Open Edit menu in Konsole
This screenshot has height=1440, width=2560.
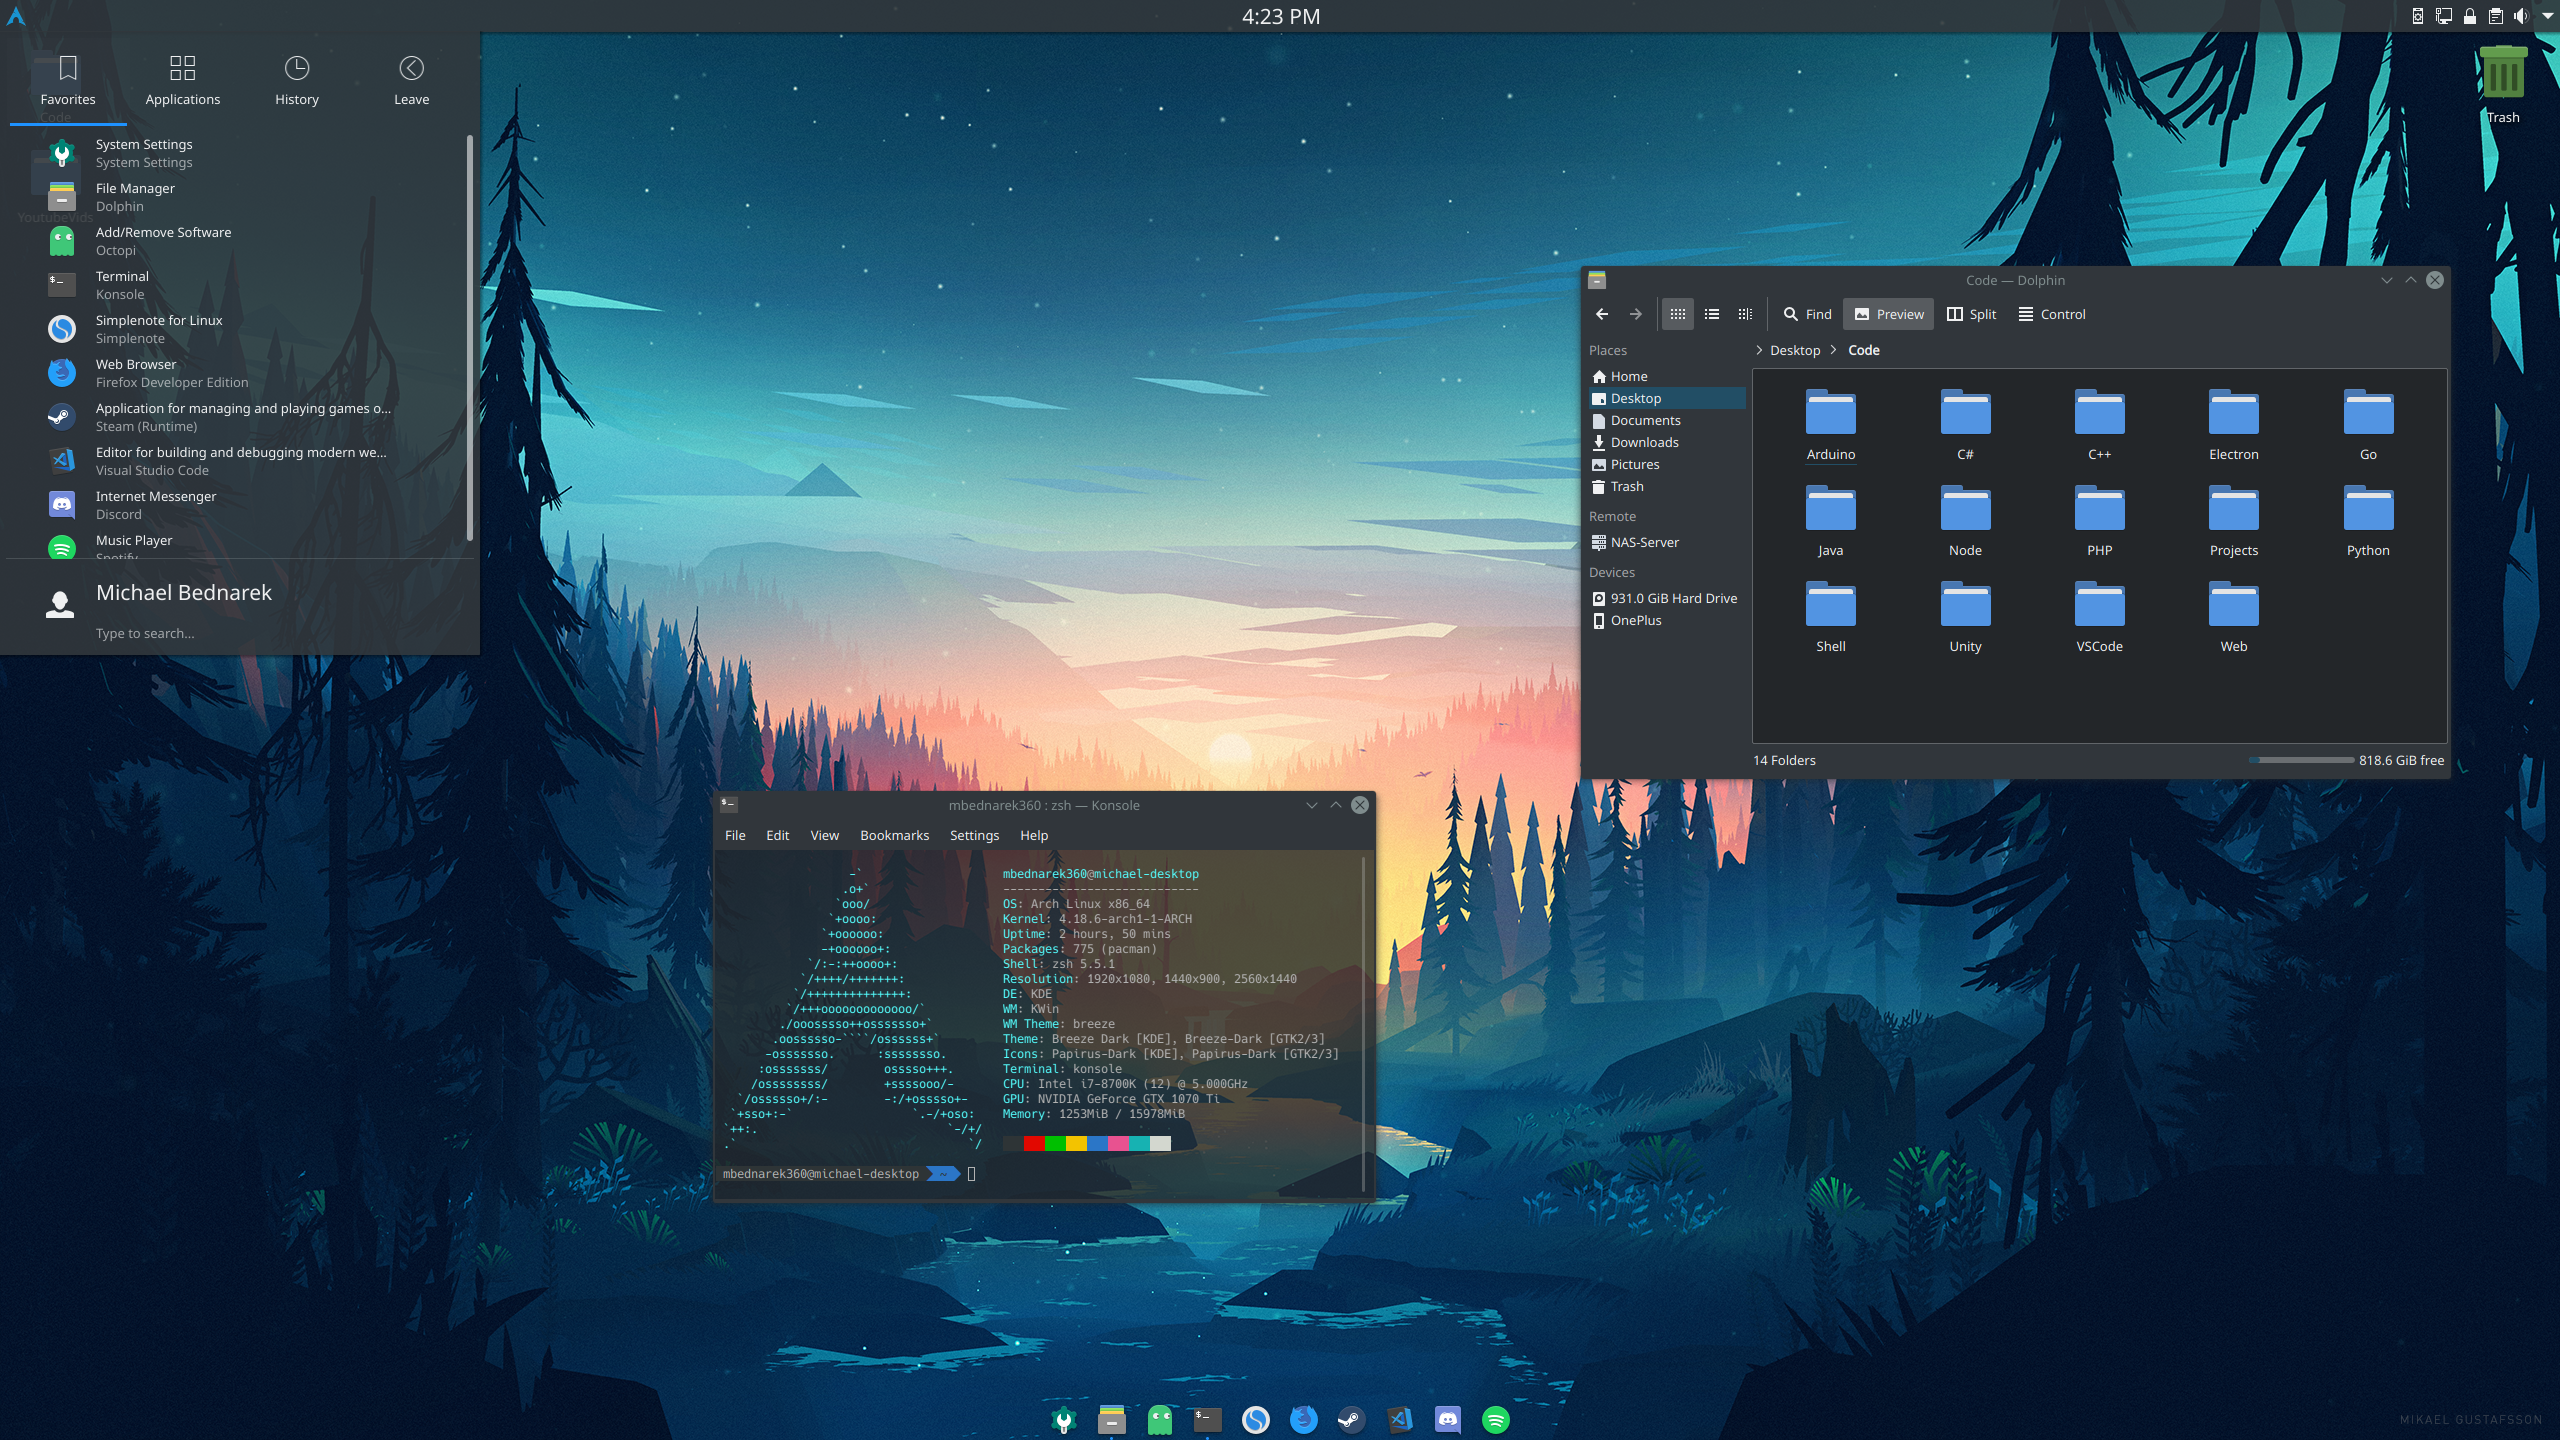[777, 835]
